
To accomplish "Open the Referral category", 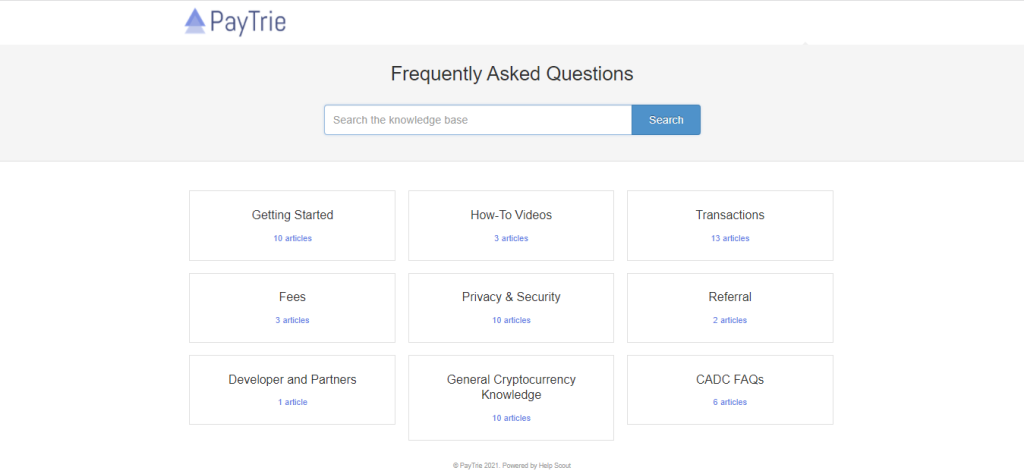I will pos(730,308).
